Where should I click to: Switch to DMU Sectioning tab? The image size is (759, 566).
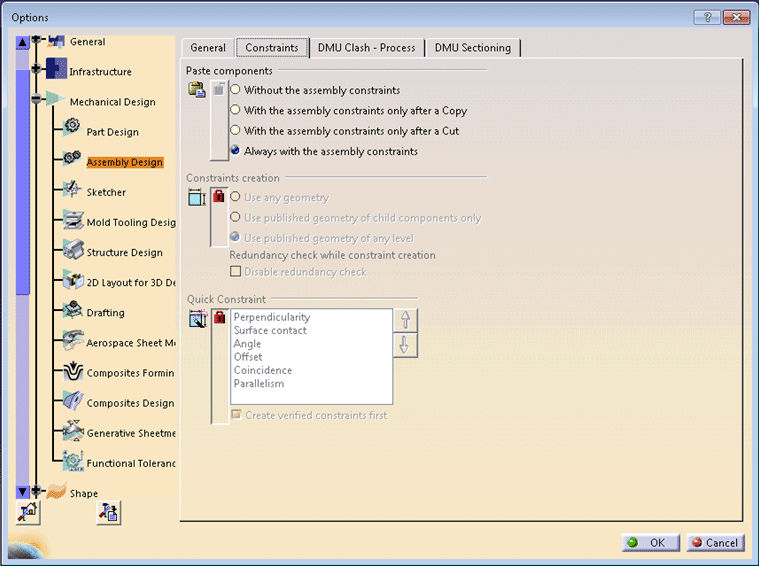pyautogui.click(x=472, y=48)
